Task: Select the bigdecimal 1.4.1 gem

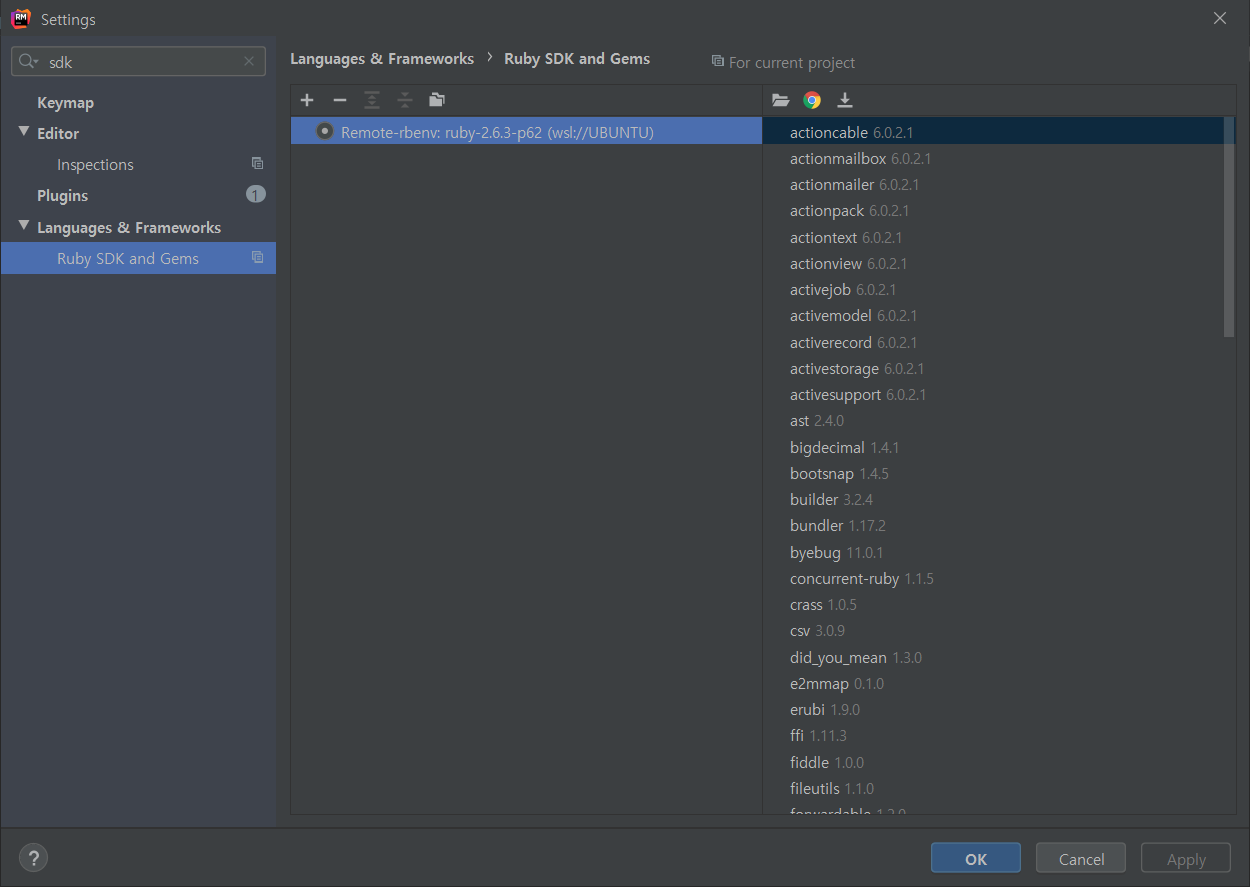Action: coord(999,447)
